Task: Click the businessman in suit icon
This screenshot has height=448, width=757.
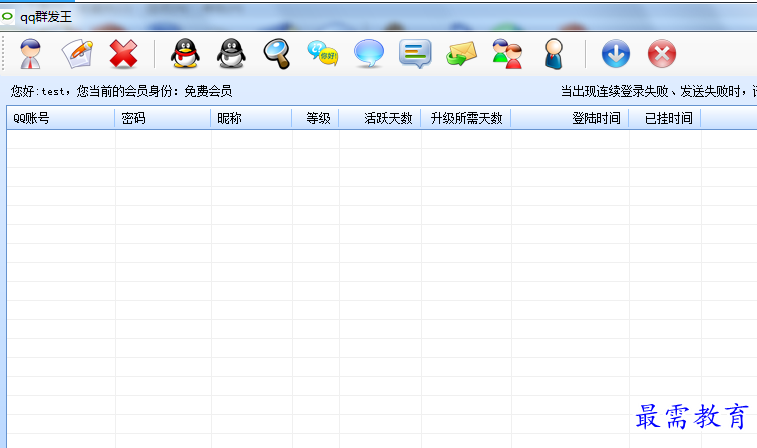Action: point(553,54)
